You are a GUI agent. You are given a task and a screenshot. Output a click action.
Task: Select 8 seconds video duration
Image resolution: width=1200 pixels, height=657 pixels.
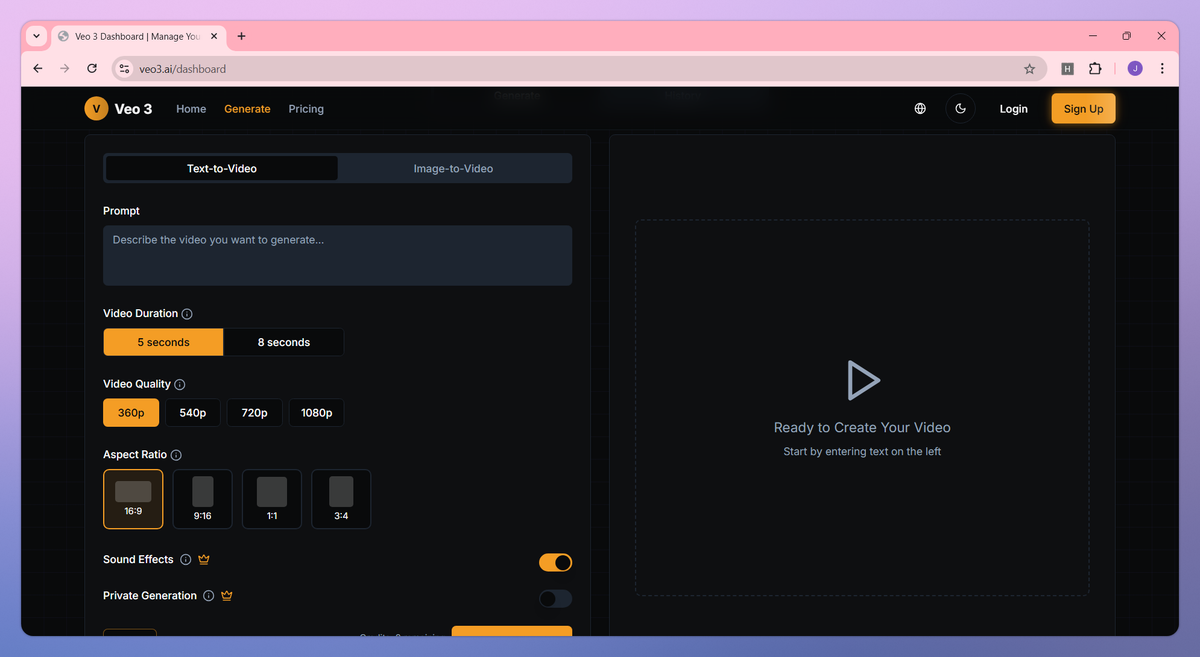pos(284,342)
